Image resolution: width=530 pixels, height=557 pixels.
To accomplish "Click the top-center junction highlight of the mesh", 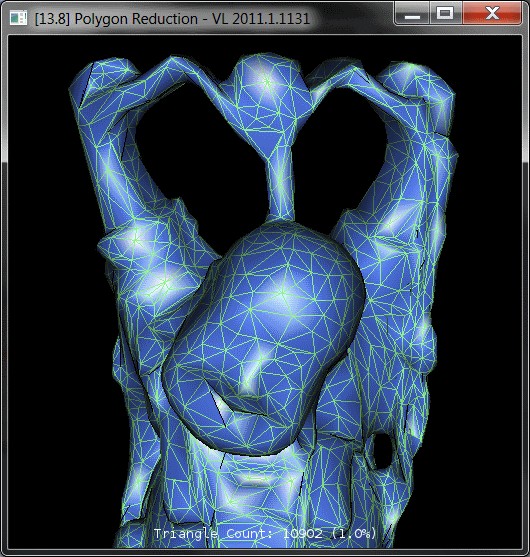I will (266, 81).
